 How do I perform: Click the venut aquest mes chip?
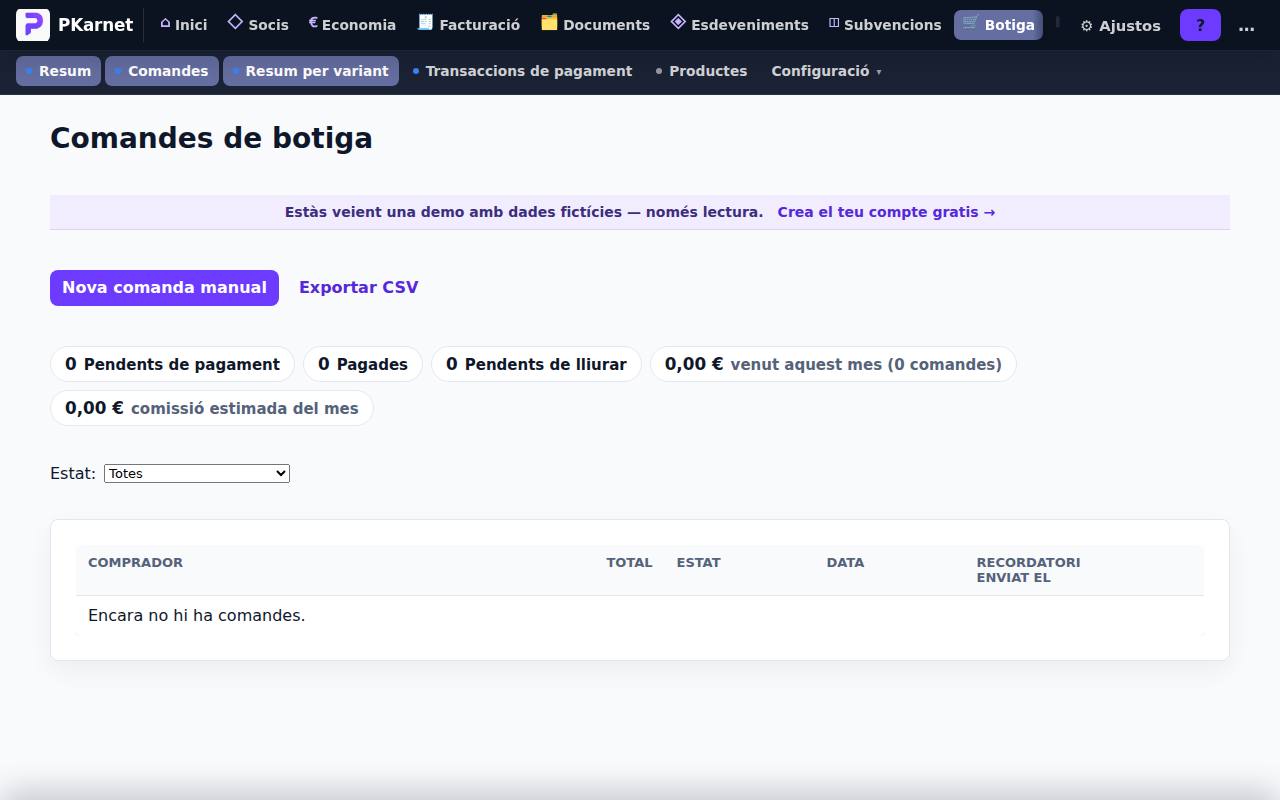pos(833,364)
